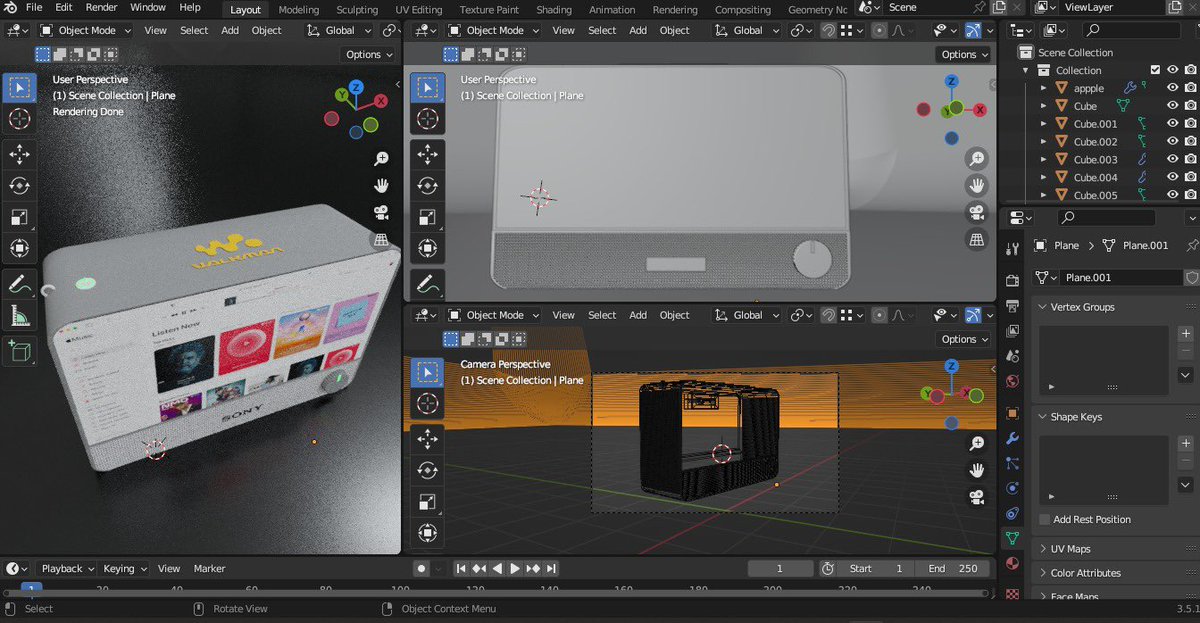Select the Scale tool in left viewport

coord(19,217)
